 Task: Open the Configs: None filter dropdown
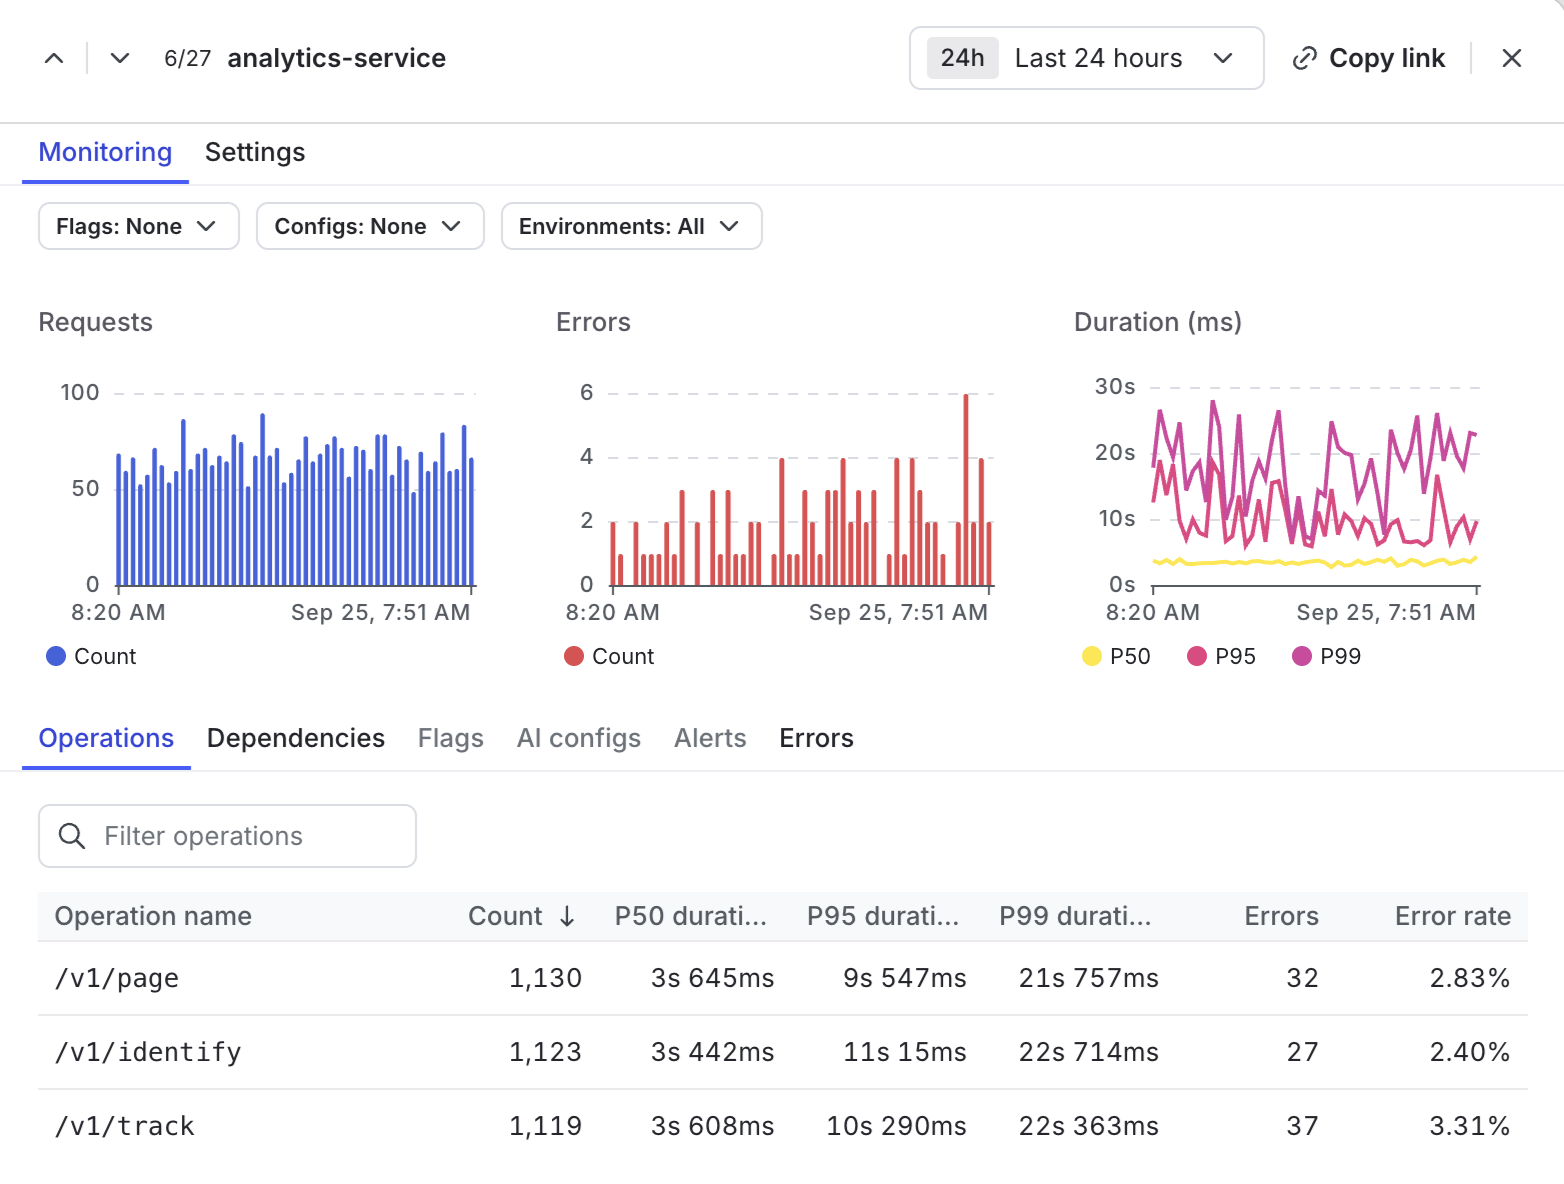click(x=370, y=226)
